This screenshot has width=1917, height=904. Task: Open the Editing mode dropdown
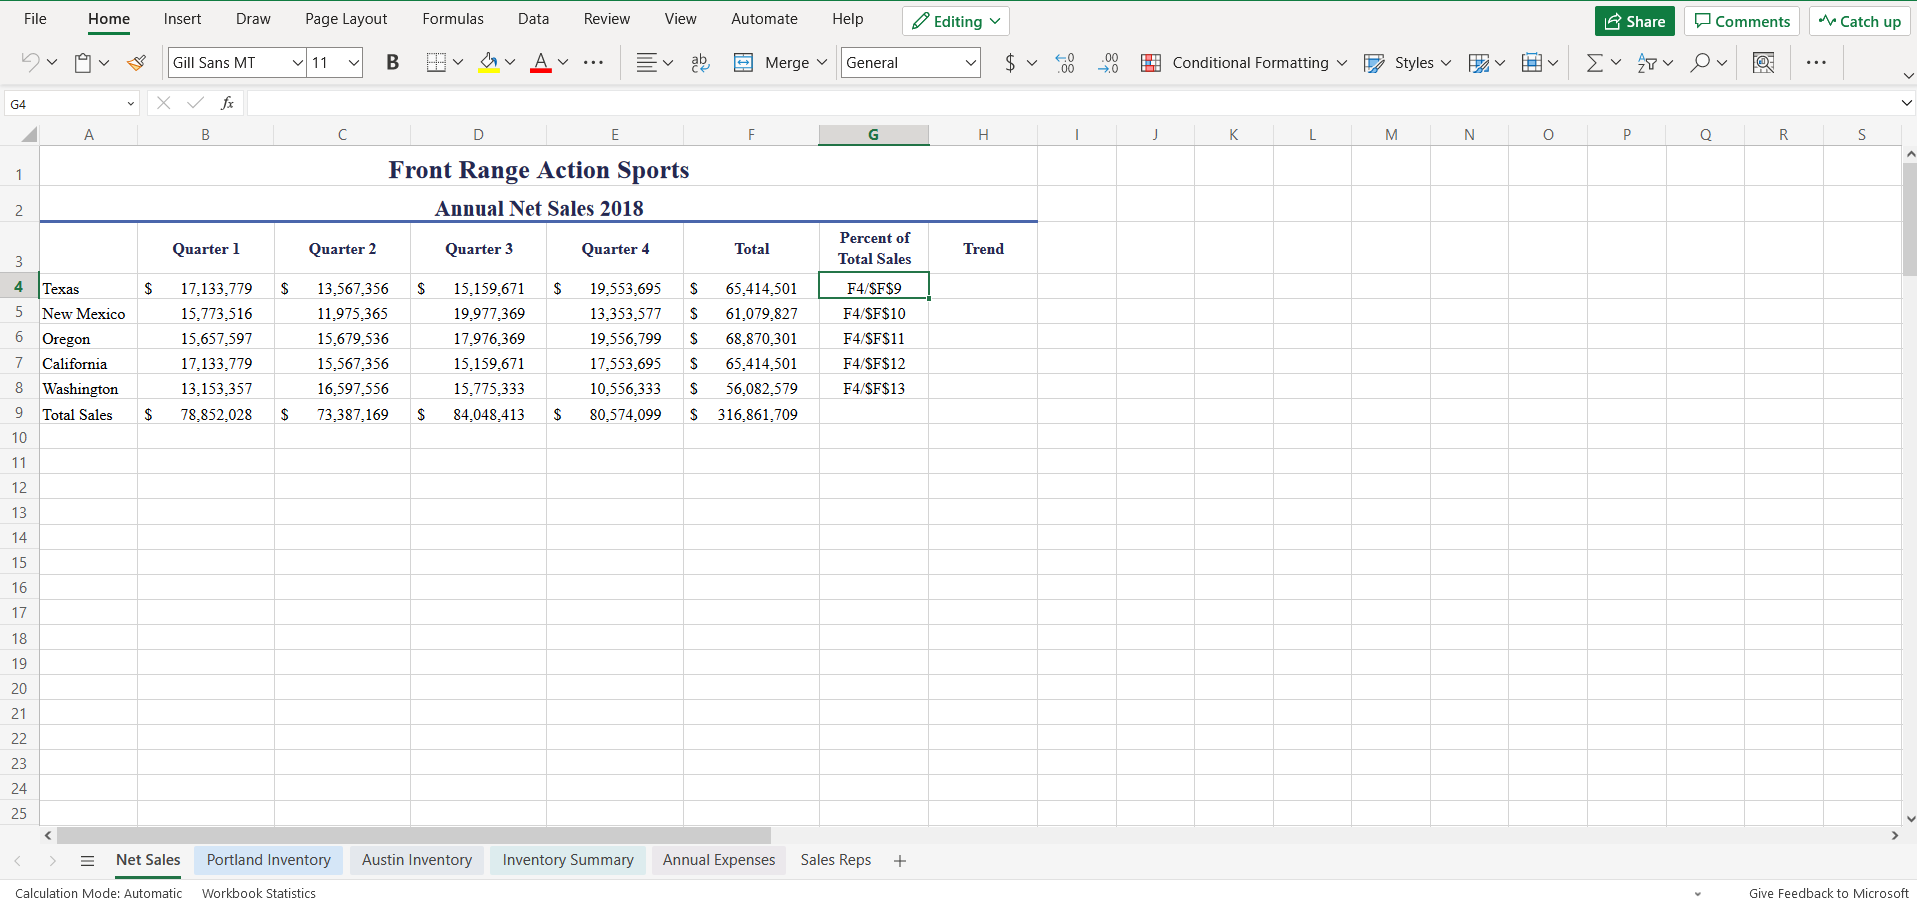tap(955, 20)
